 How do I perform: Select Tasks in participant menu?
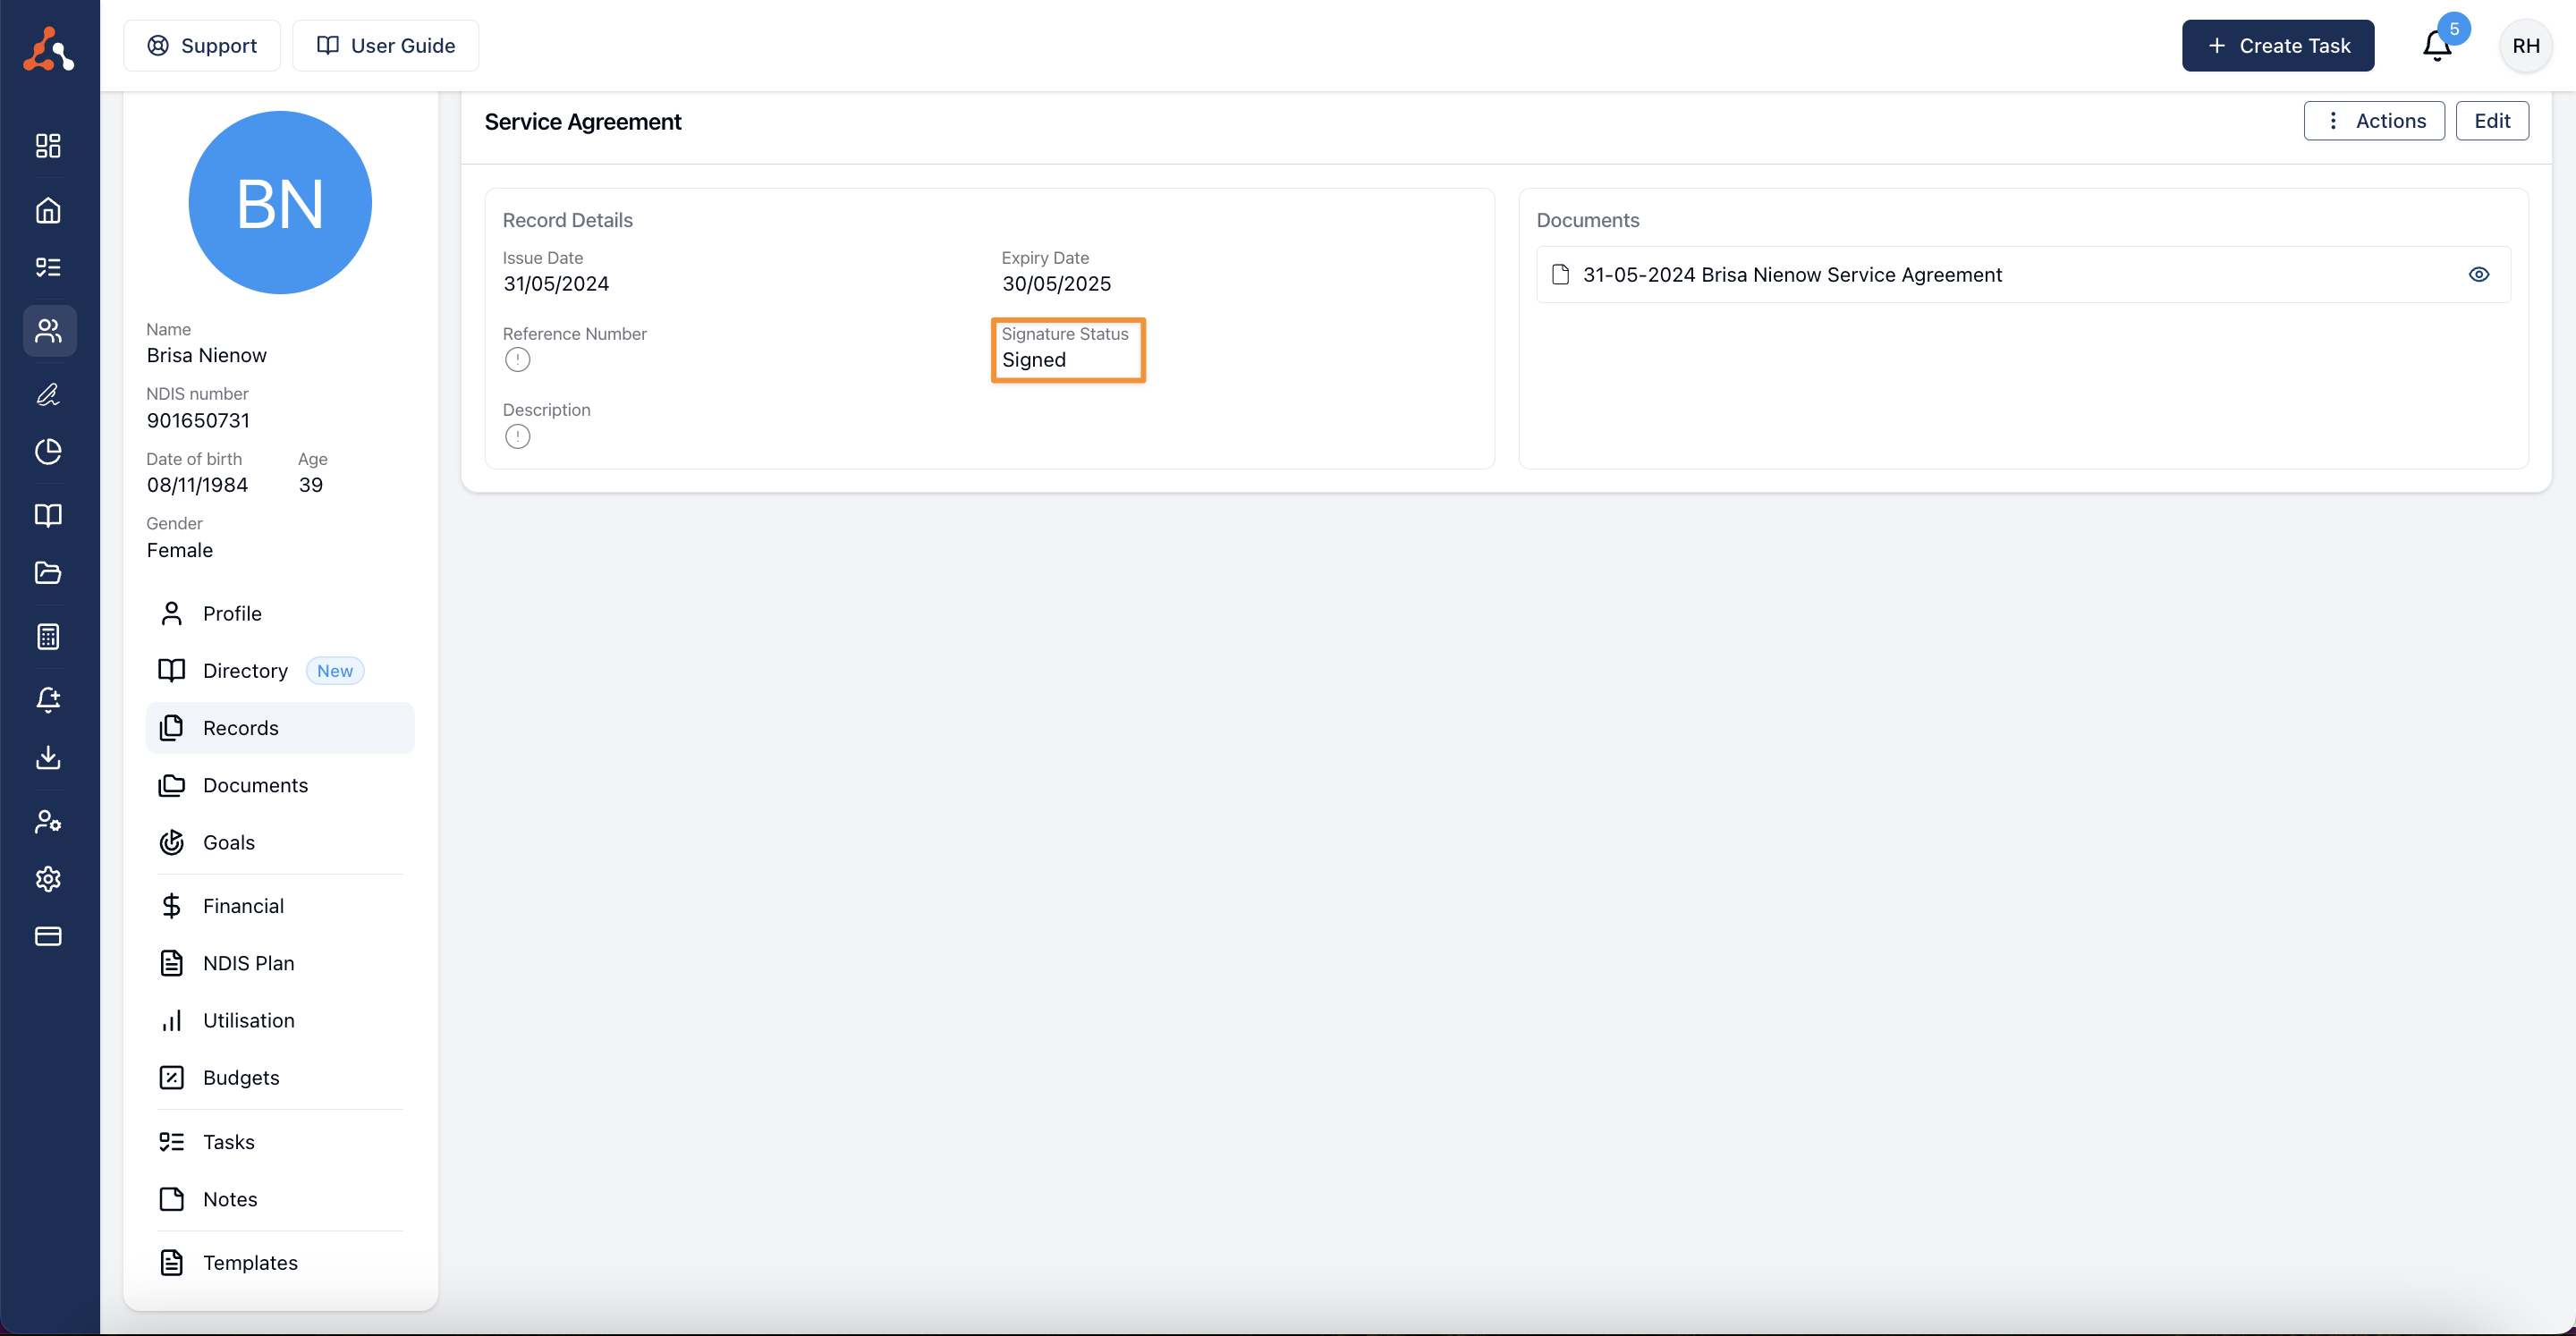point(280,1142)
